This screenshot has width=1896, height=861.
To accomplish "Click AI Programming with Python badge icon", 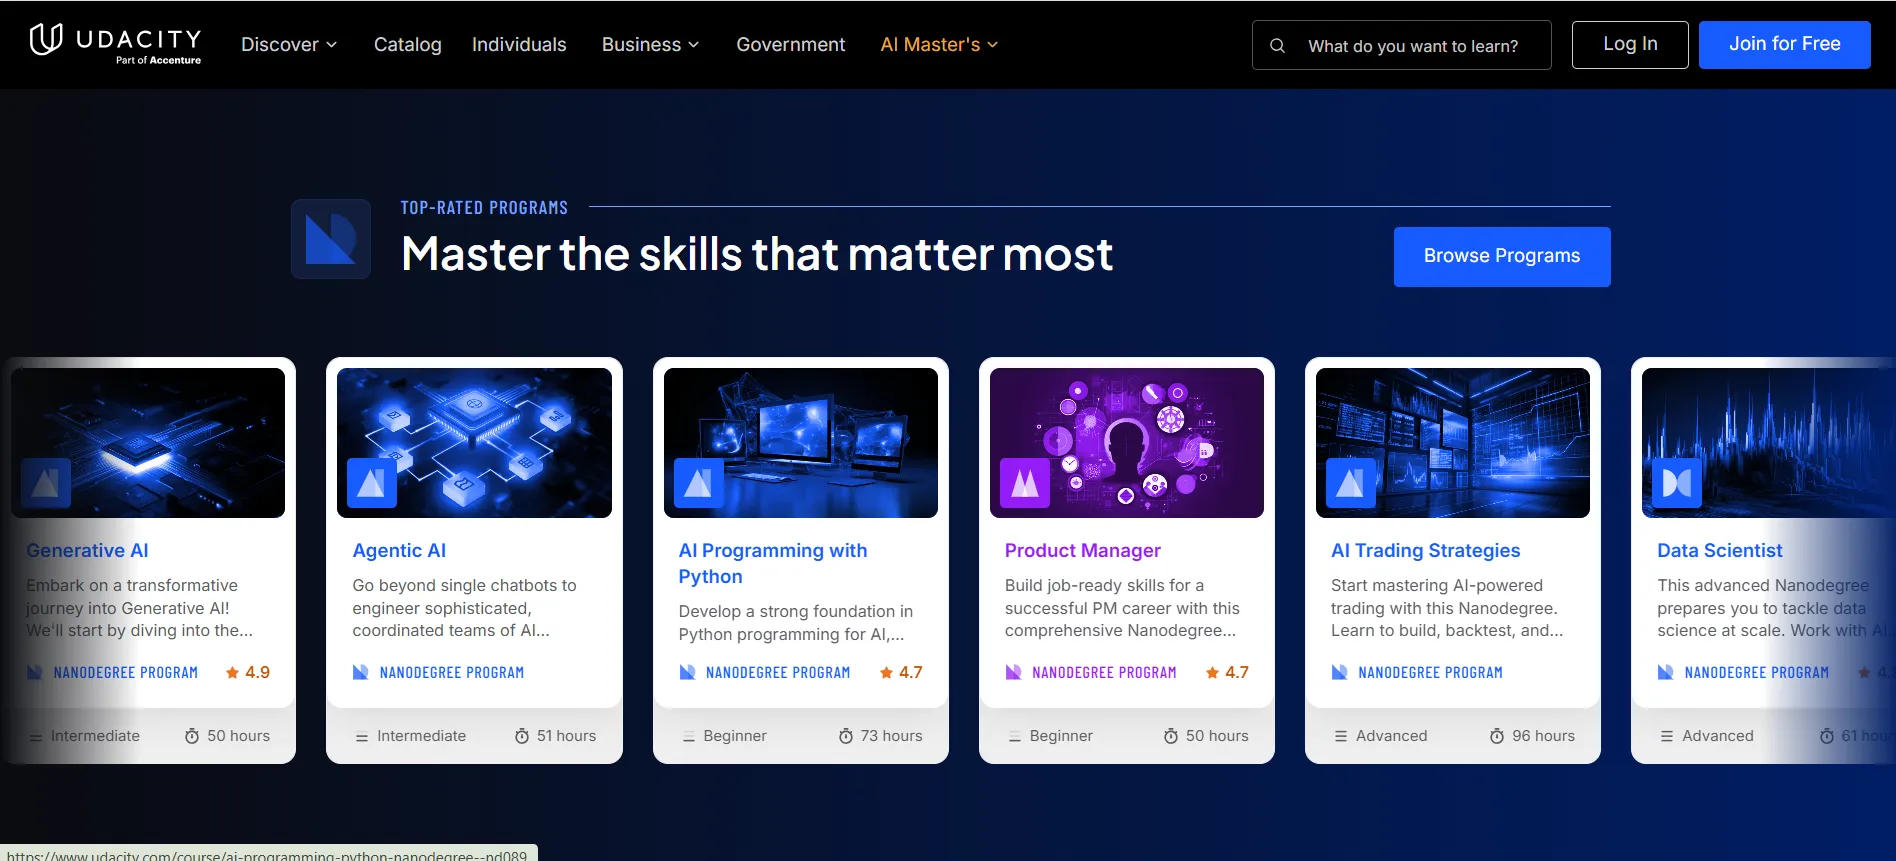I will [x=699, y=483].
